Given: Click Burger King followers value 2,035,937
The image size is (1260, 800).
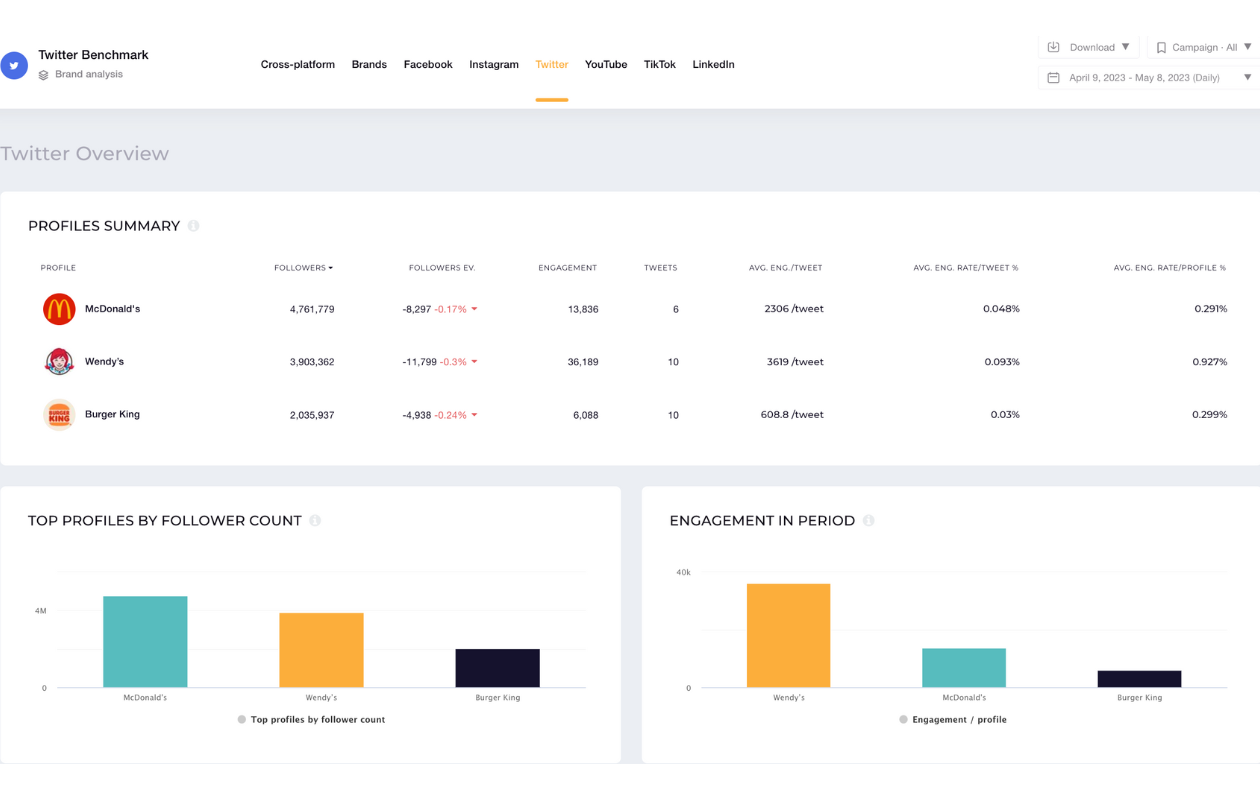Looking at the screenshot, I should point(312,415).
